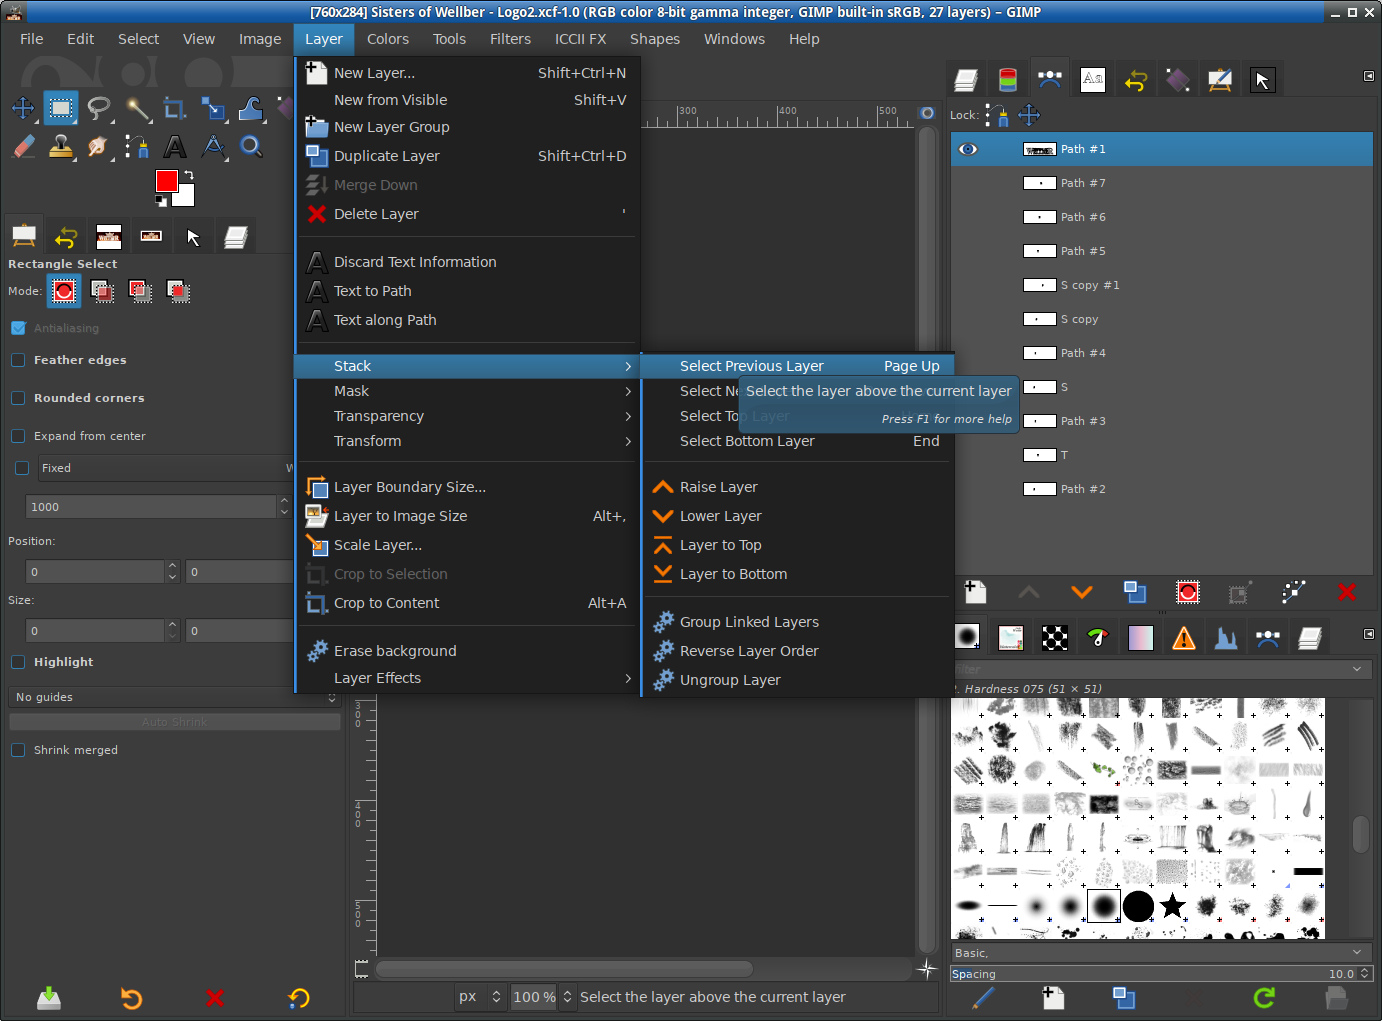
Task: Delete layer using red X button
Action: click(1346, 592)
